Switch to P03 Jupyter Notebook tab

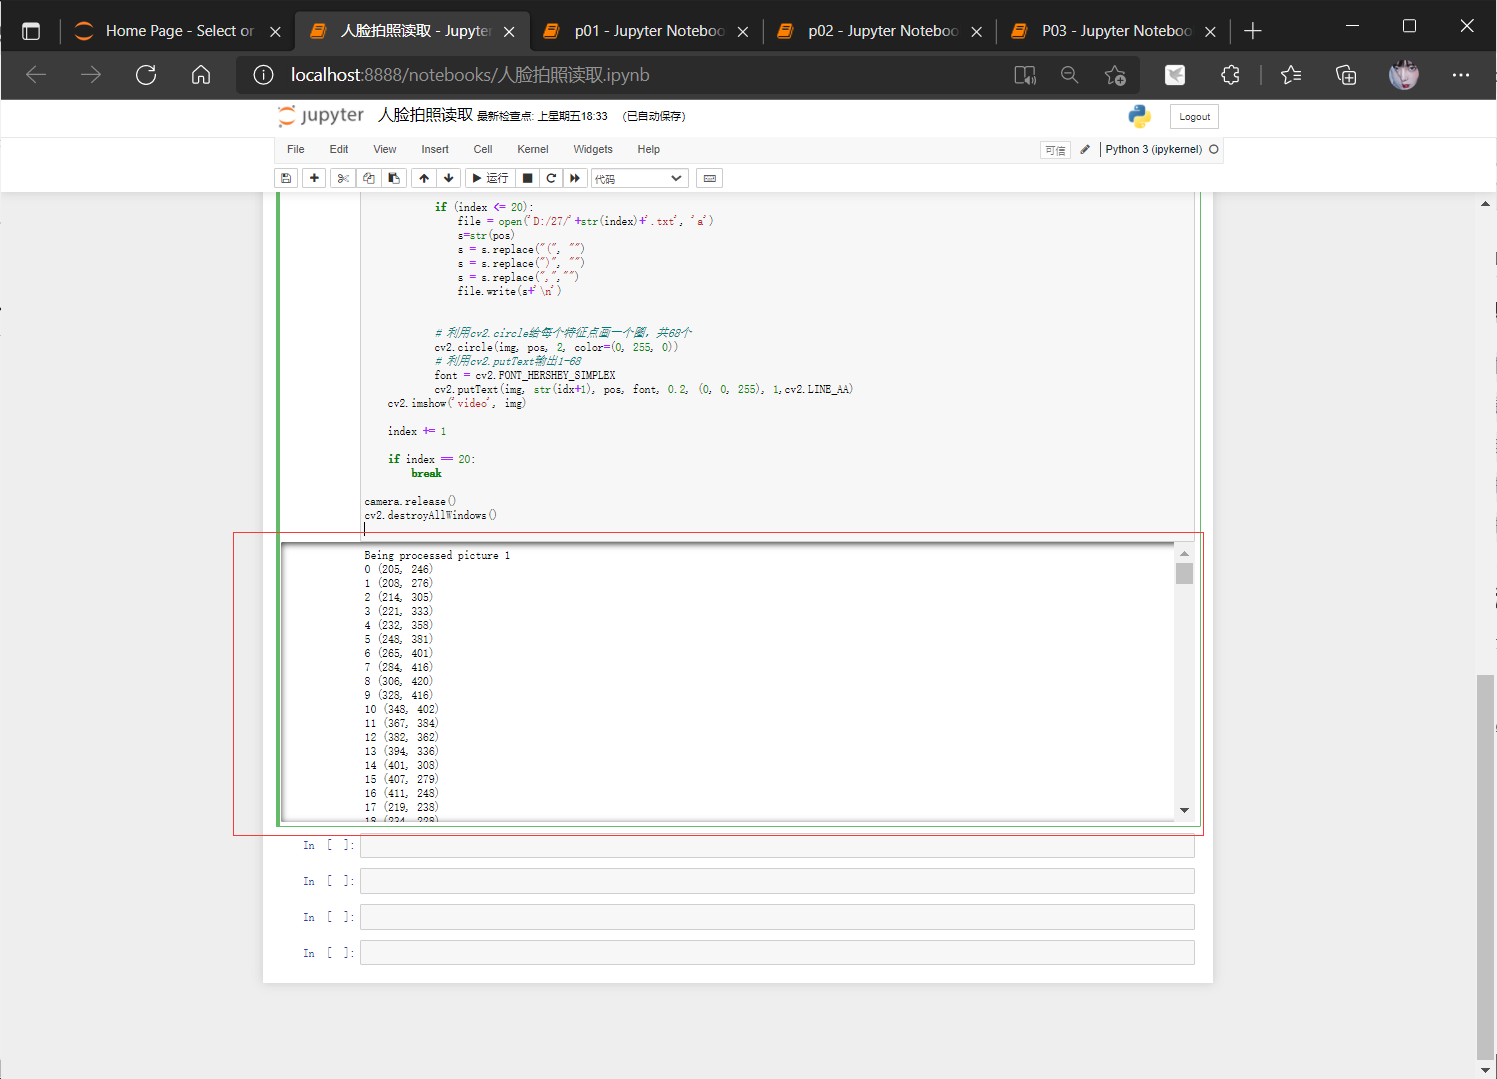coord(1115,31)
